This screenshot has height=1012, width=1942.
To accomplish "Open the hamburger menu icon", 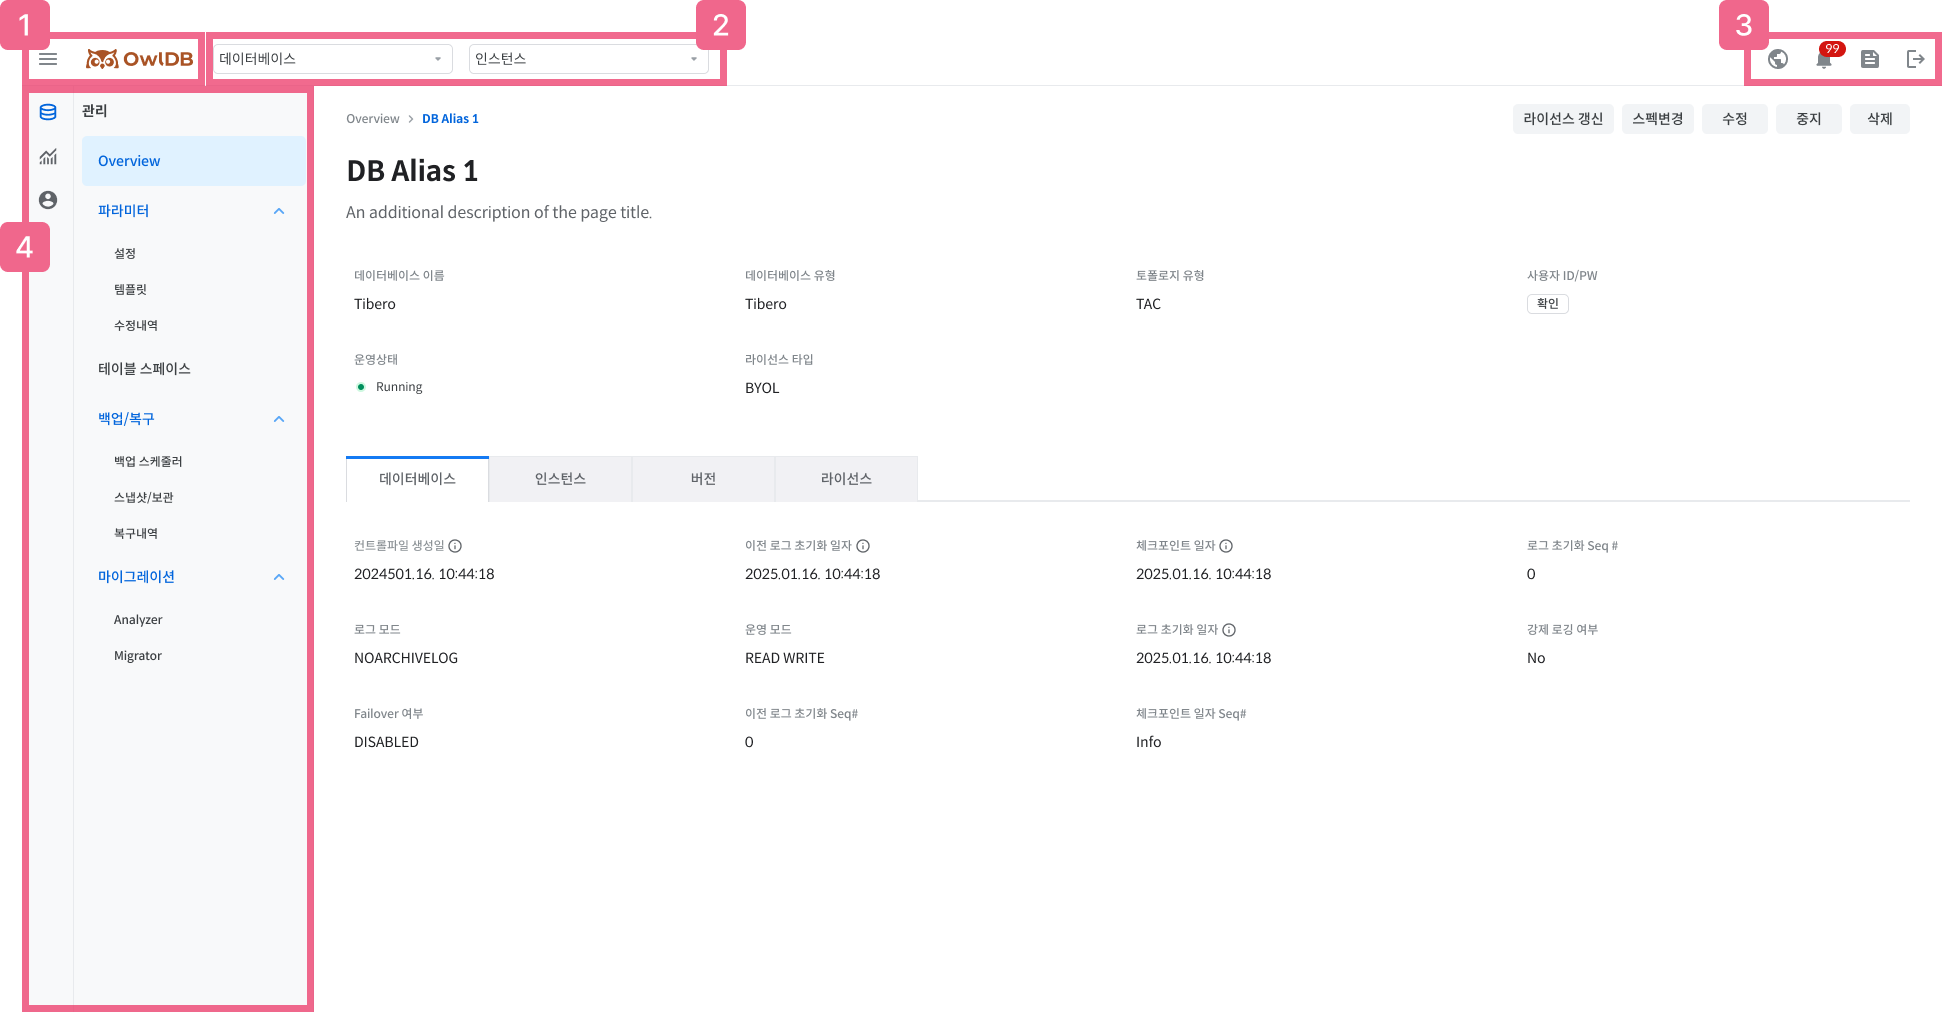I will coord(48,59).
